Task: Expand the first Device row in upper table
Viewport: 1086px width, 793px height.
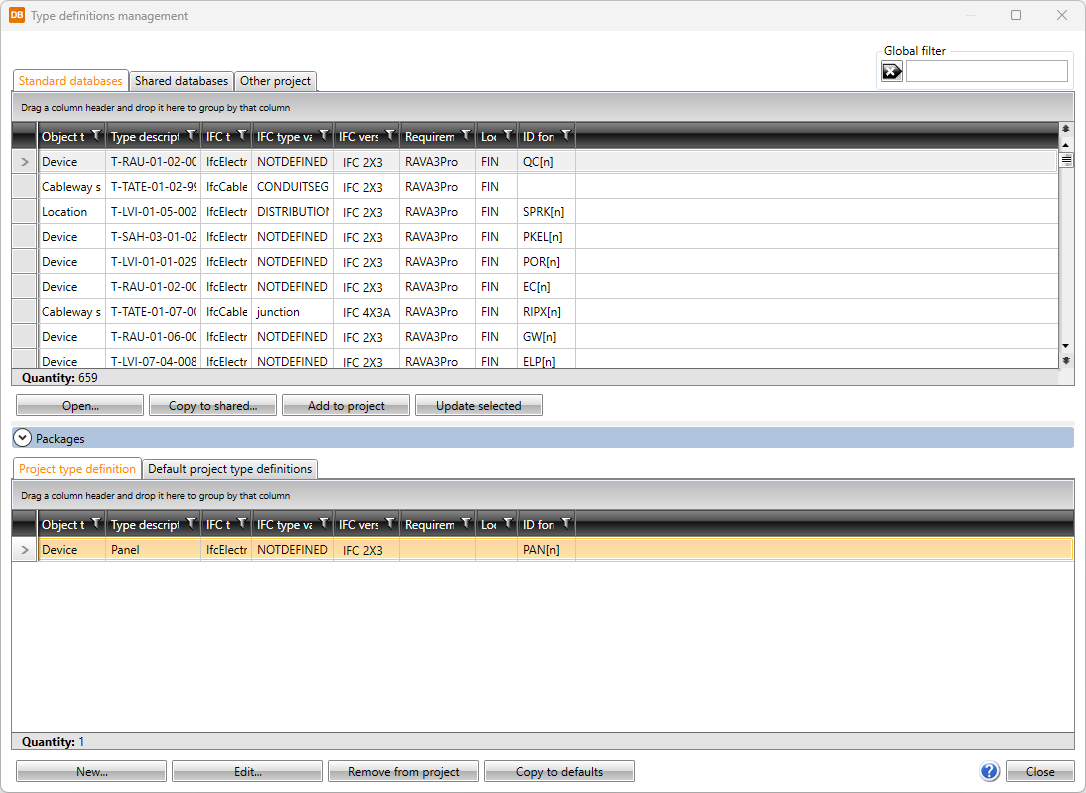Action: tap(25, 161)
